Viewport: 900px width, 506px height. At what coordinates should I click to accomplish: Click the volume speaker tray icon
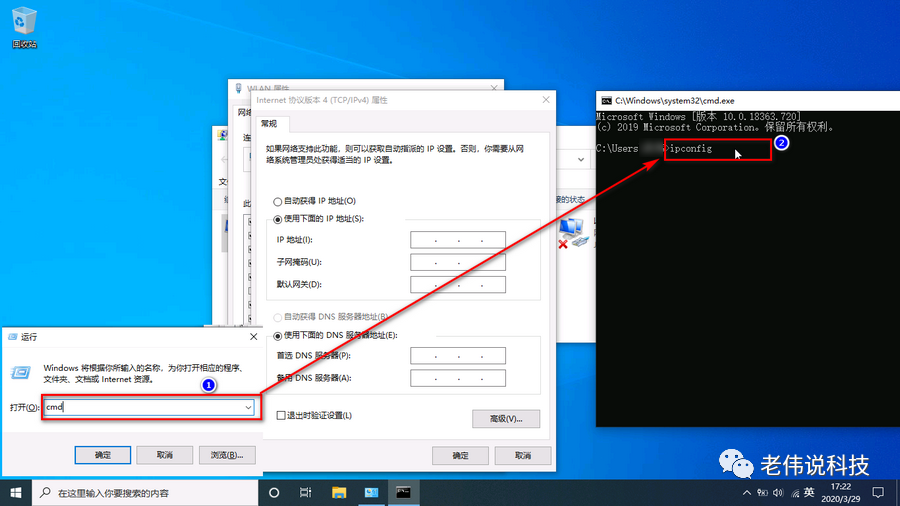(778, 493)
